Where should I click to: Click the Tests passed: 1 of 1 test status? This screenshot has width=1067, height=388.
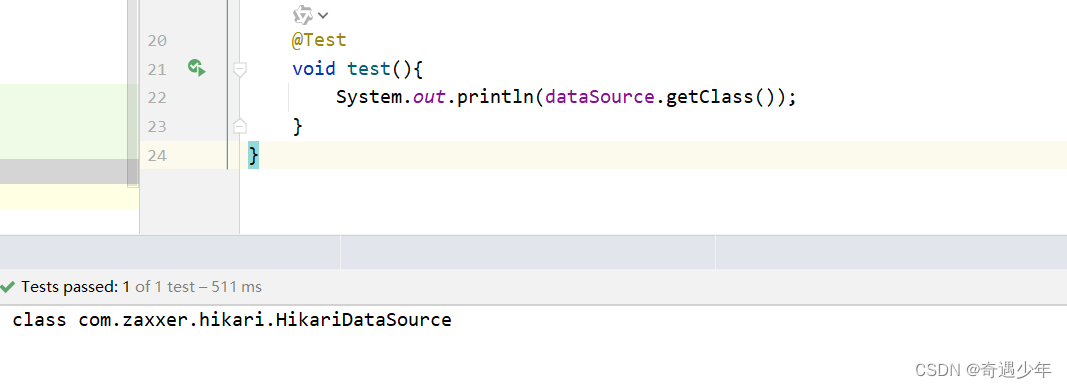point(141,287)
